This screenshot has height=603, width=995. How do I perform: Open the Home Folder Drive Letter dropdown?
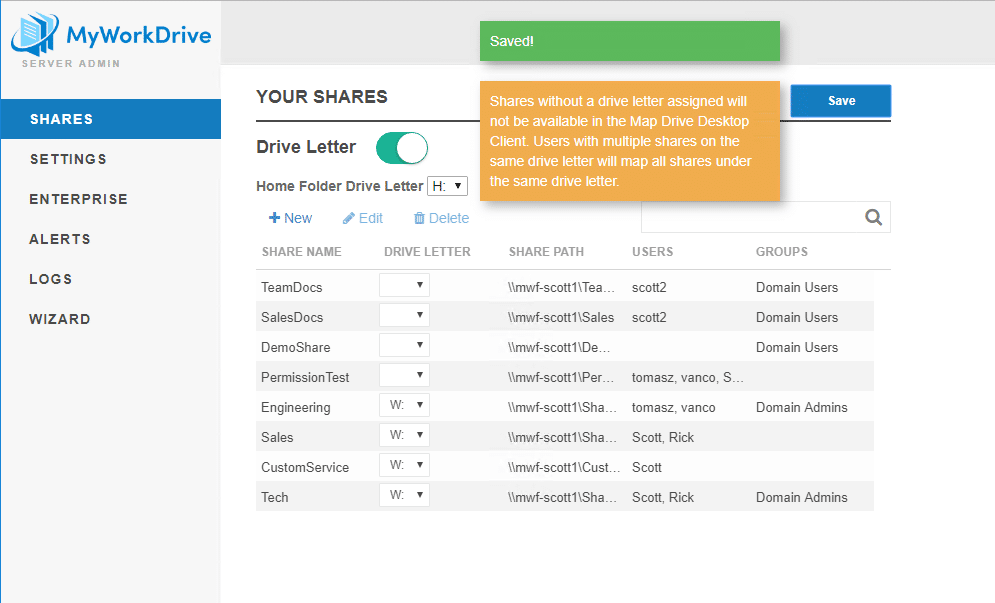447,186
